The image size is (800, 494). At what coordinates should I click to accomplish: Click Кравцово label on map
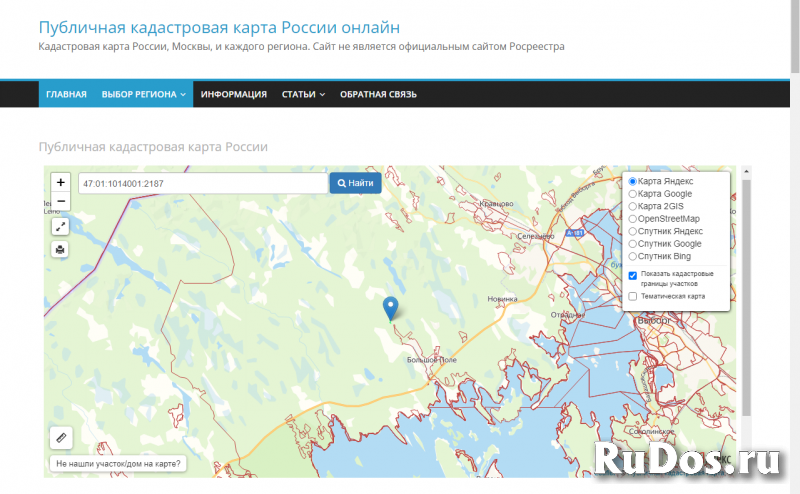496,204
